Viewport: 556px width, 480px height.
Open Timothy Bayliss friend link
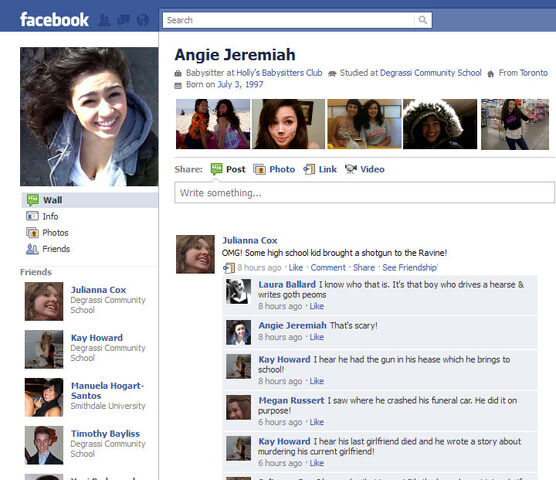click(x=105, y=434)
